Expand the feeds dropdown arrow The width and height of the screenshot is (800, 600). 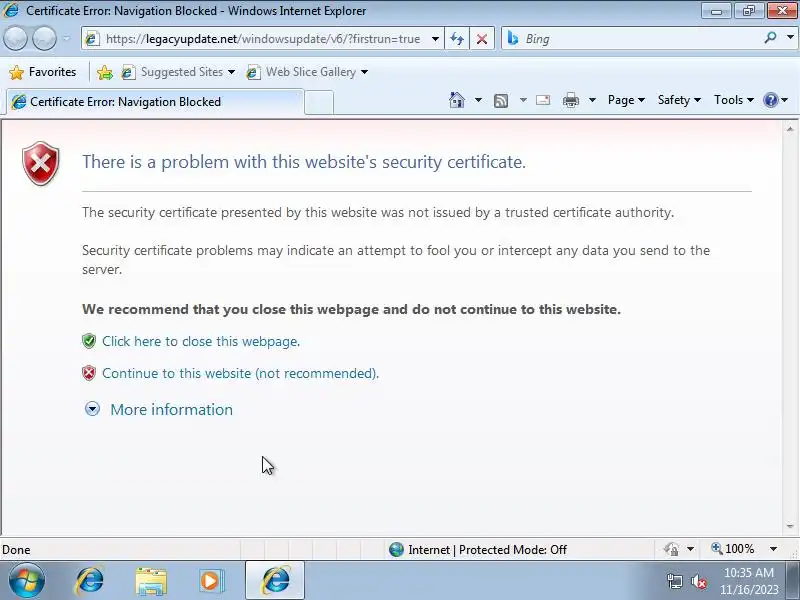click(523, 100)
